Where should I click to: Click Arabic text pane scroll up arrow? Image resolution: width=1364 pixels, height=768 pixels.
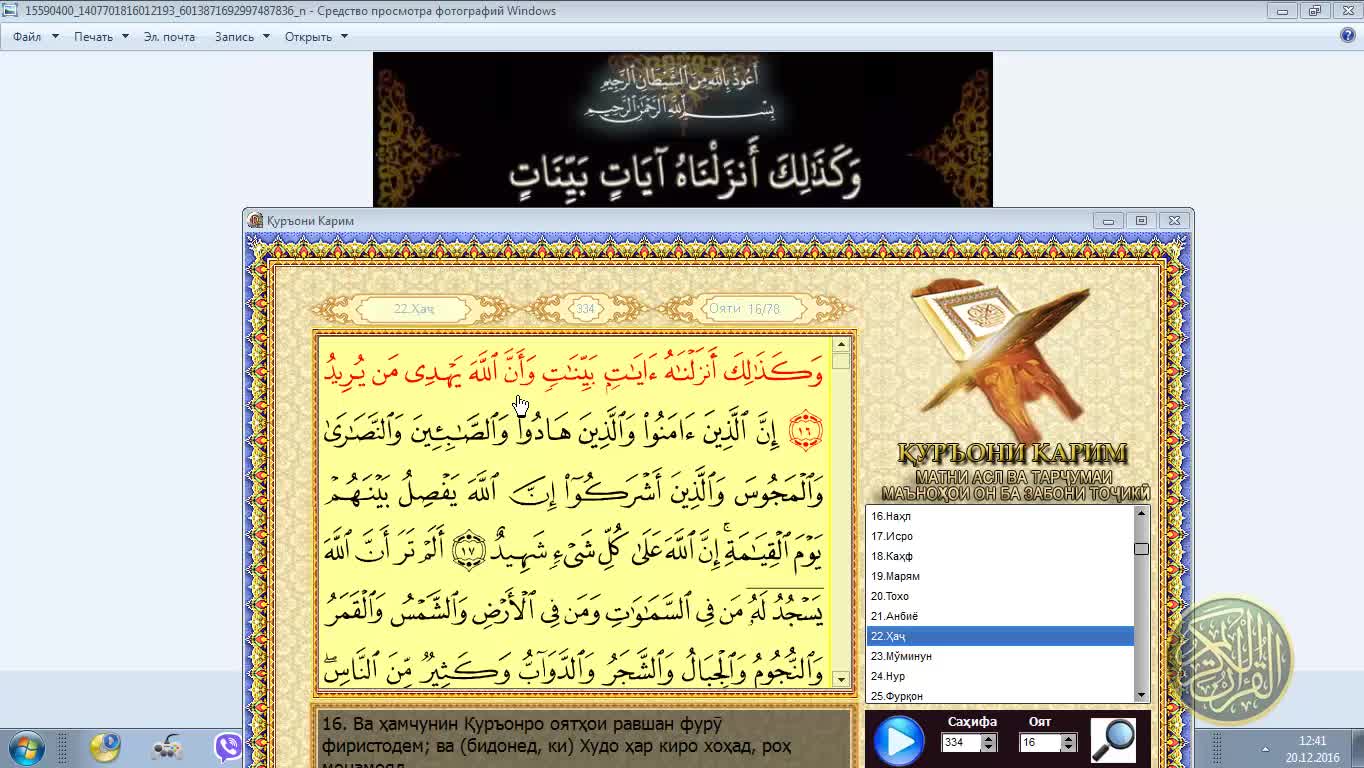click(840, 345)
